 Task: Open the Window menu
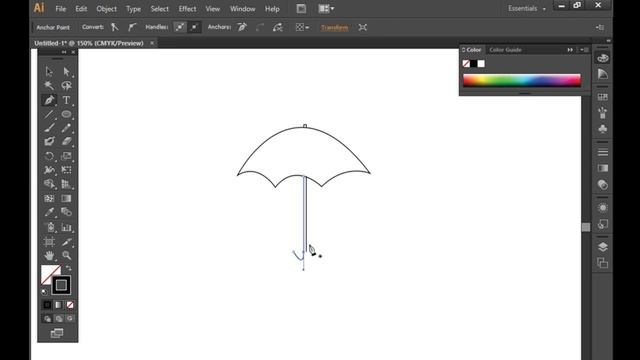tap(242, 9)
